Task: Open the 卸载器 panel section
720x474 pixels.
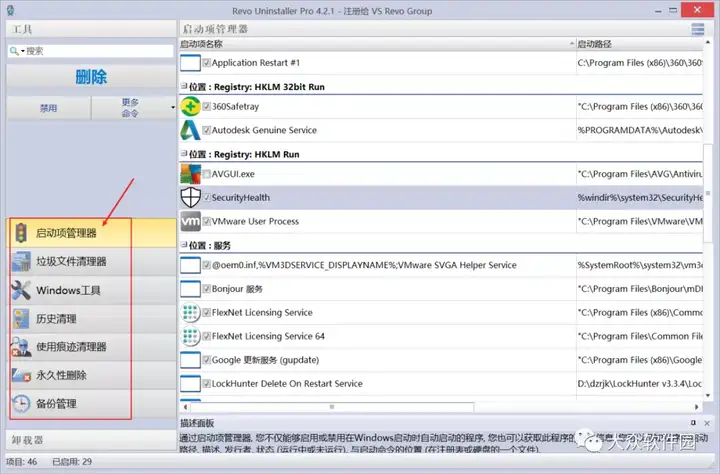Action: [x=91, y=440]
